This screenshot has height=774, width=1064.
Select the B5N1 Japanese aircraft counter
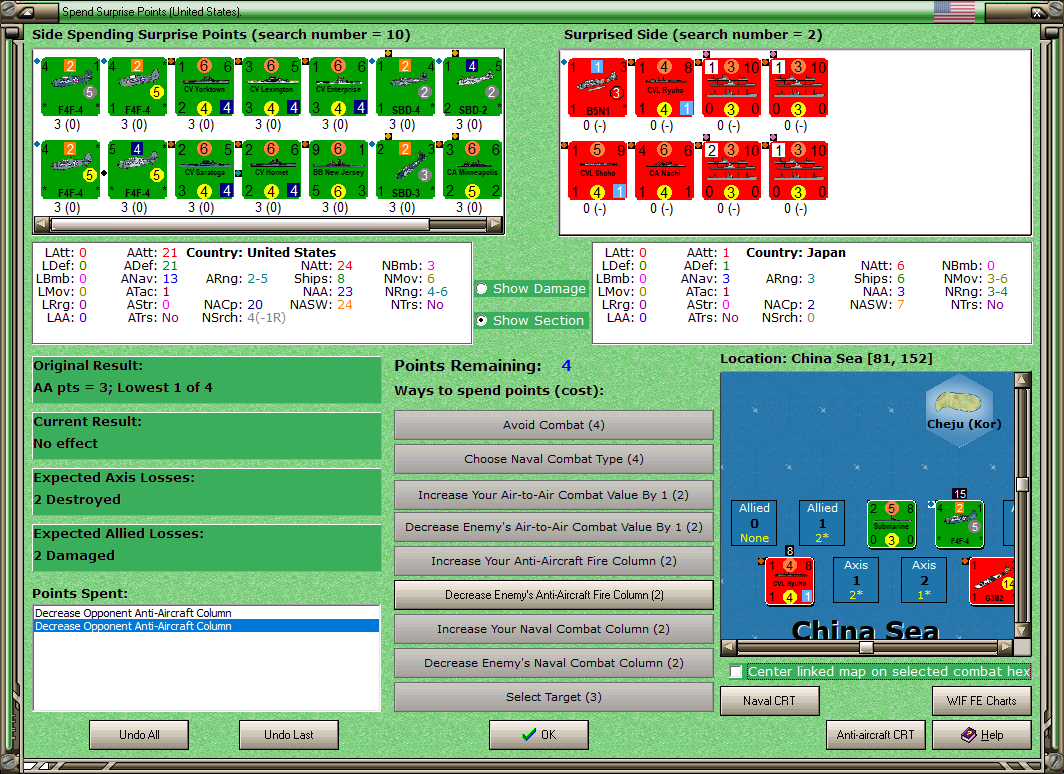click(x=597, y=88)
